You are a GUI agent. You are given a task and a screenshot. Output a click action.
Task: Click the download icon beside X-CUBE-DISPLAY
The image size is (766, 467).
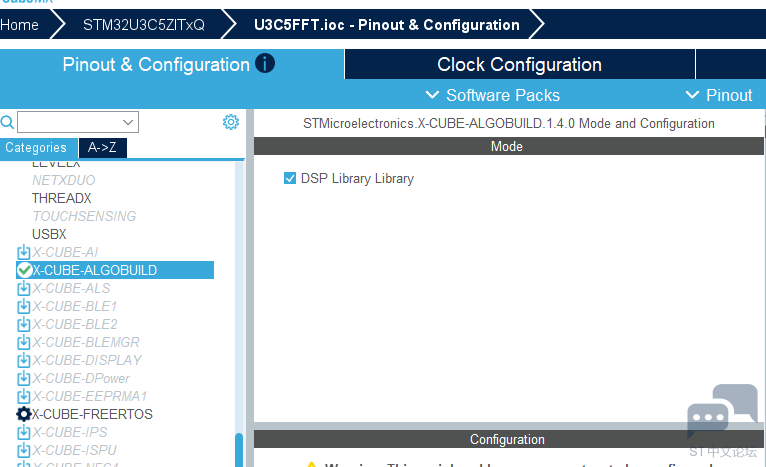(23, 361)
